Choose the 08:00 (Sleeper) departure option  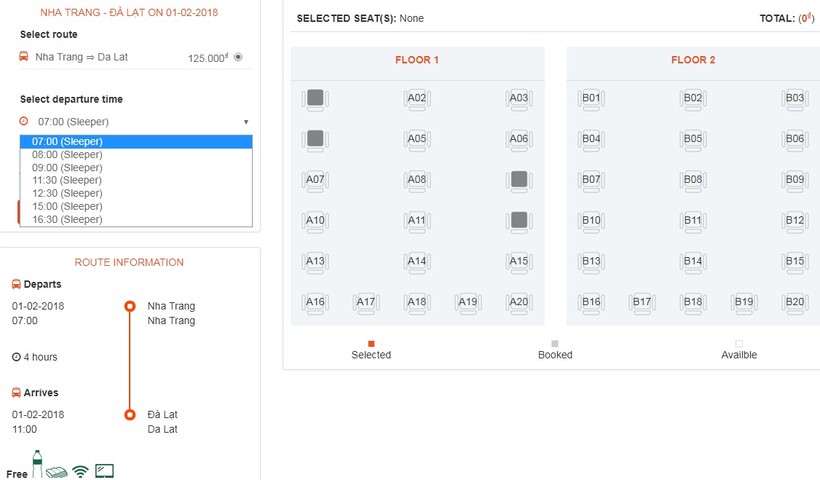pos(67,155)
